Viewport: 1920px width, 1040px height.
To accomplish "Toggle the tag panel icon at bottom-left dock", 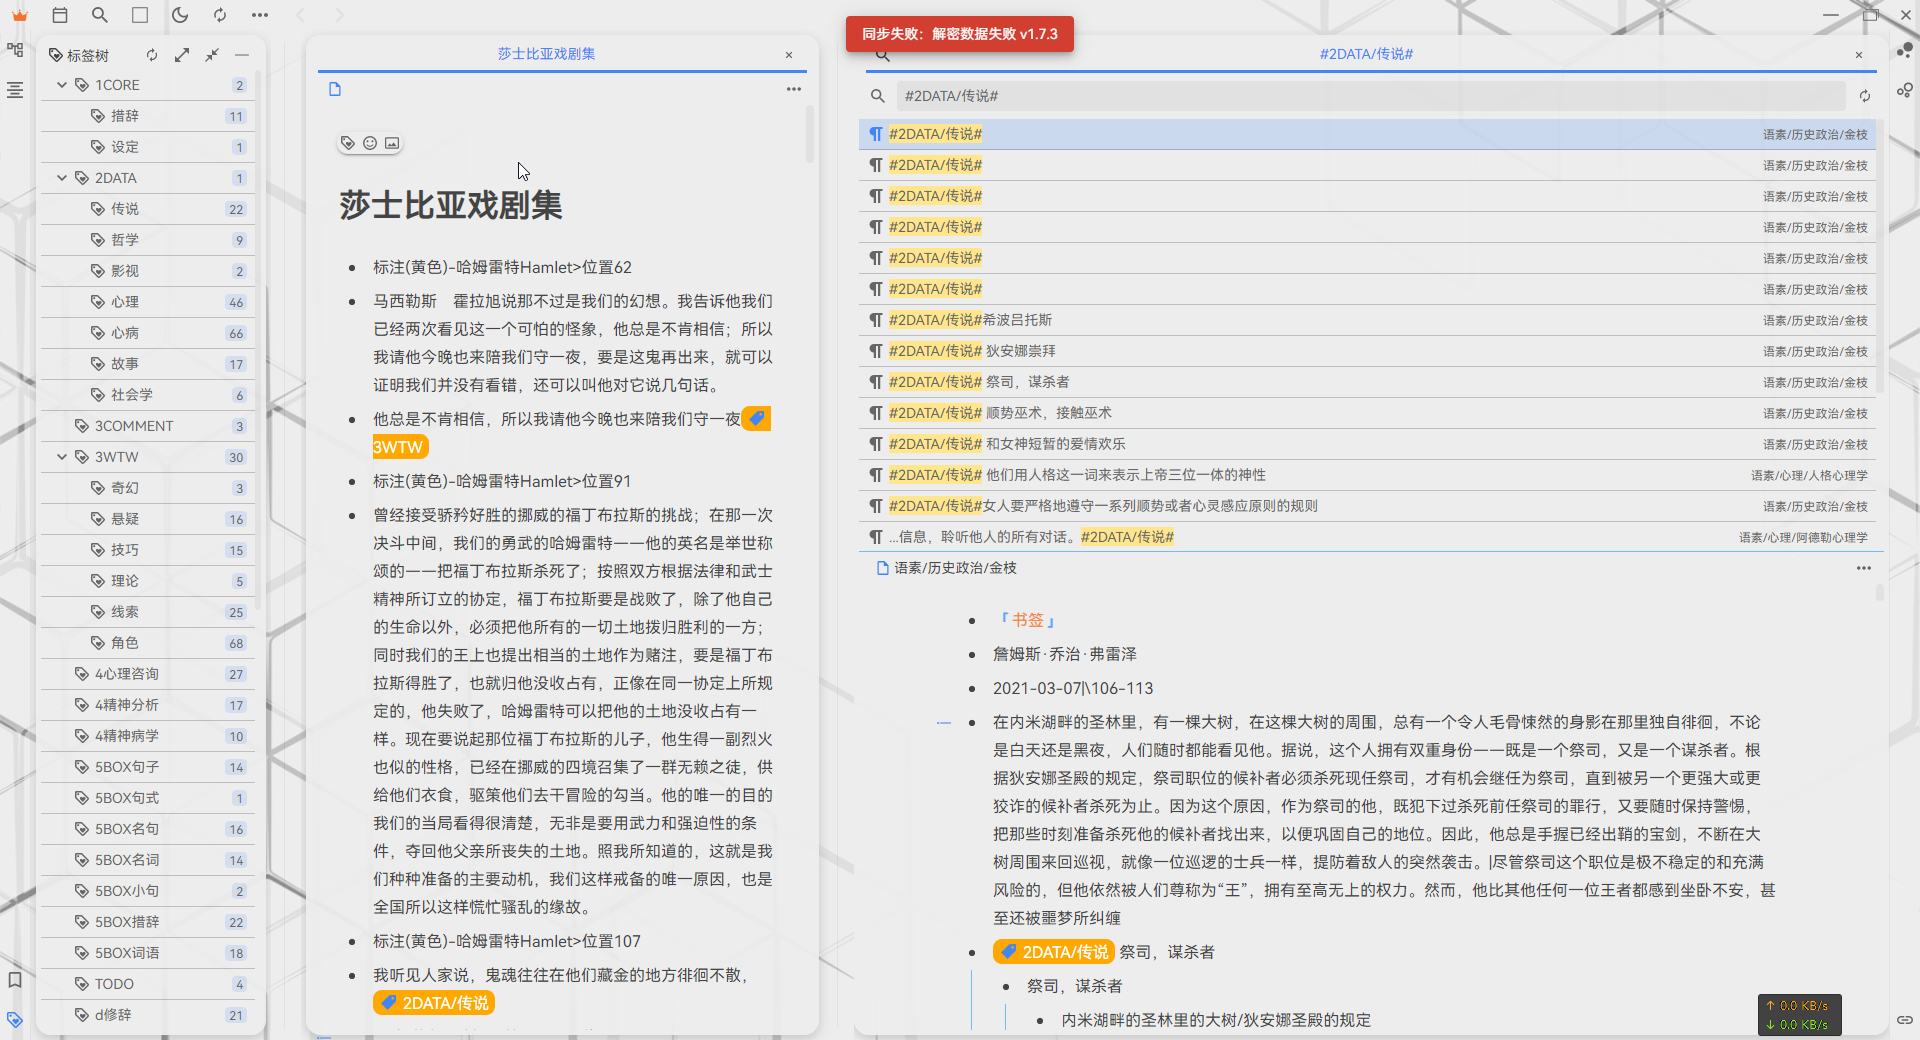I will pyautogui.click(x=15, y=1020).
